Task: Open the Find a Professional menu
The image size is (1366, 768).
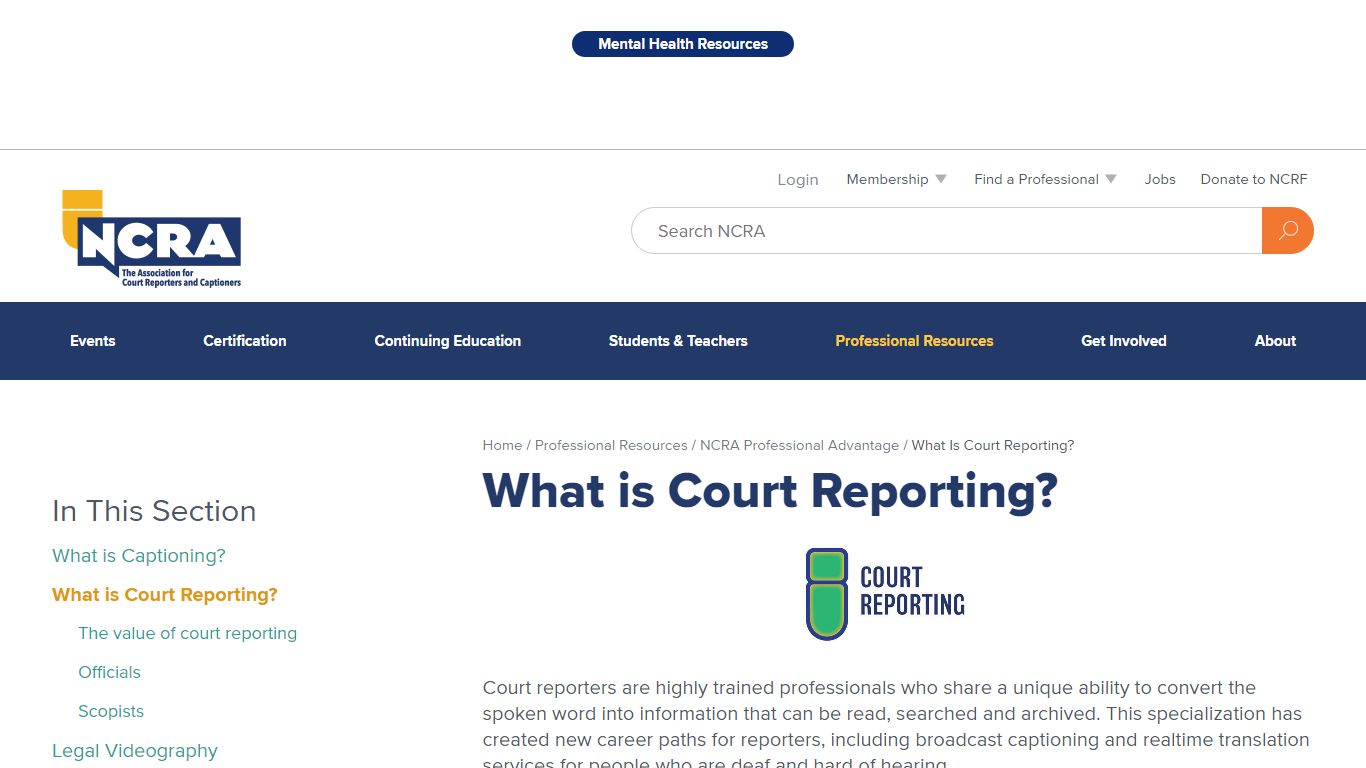Action: pos(1037,179)
